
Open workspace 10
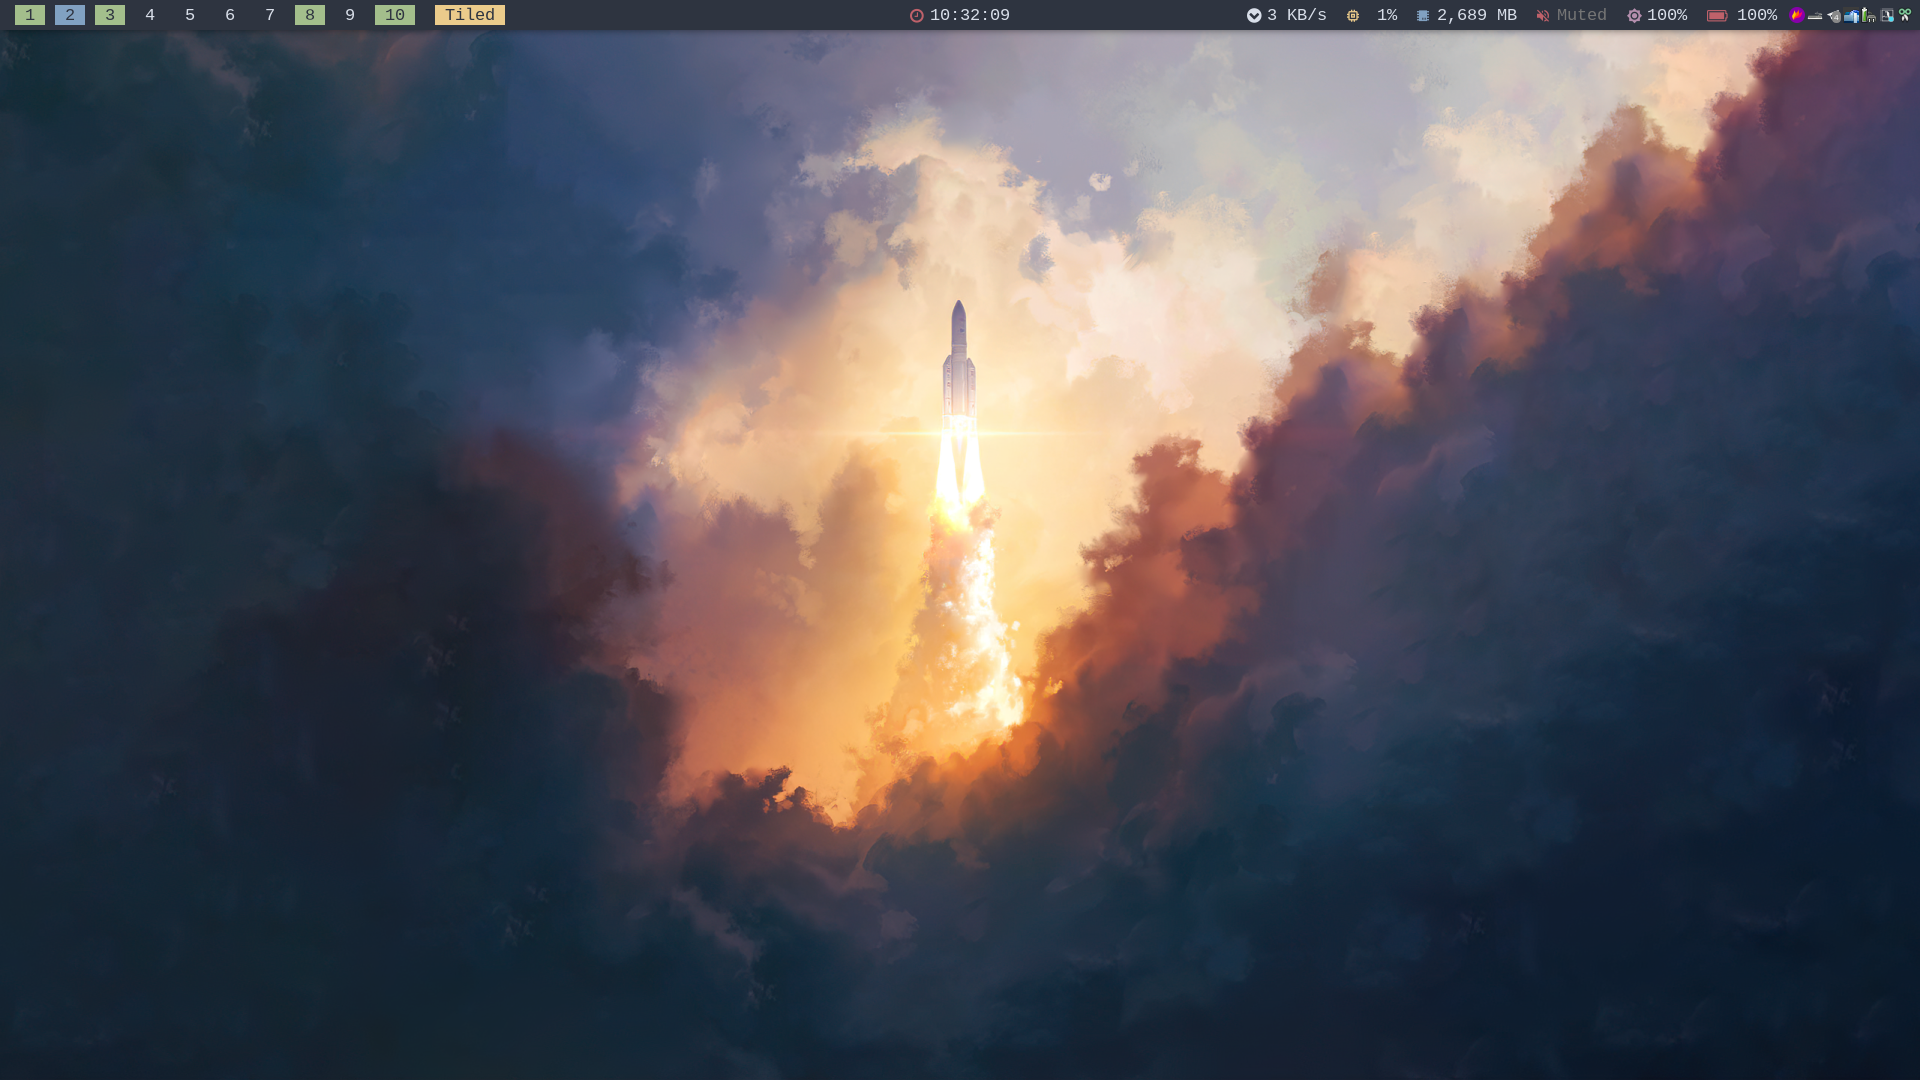pyautogui.click(x=395, y=15)
